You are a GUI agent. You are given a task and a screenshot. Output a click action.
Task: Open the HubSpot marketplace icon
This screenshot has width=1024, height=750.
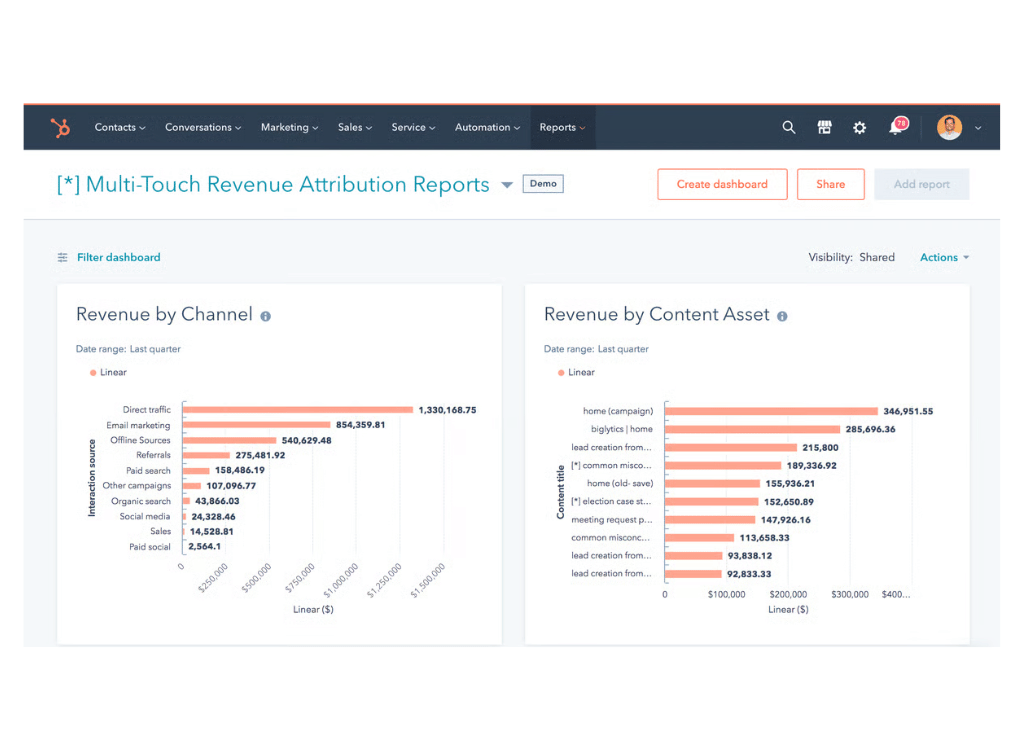tap(824, 127)
